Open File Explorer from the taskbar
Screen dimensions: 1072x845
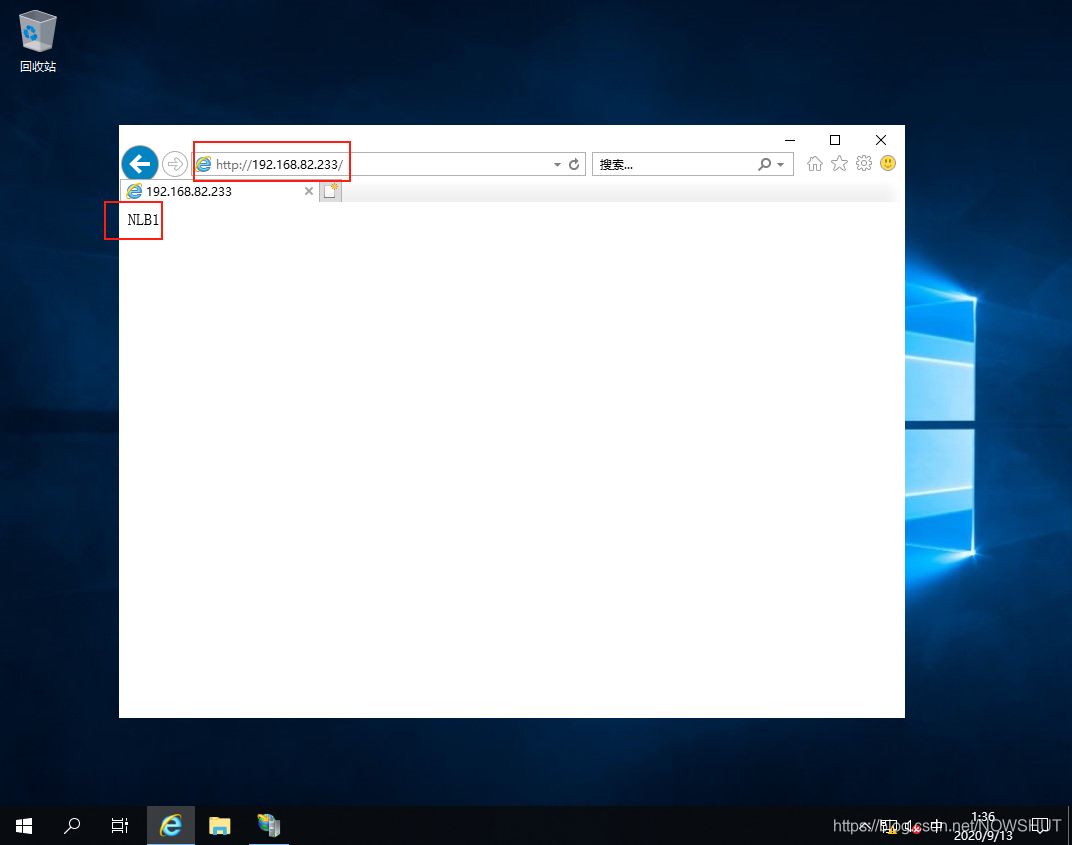tap(220, 825)
